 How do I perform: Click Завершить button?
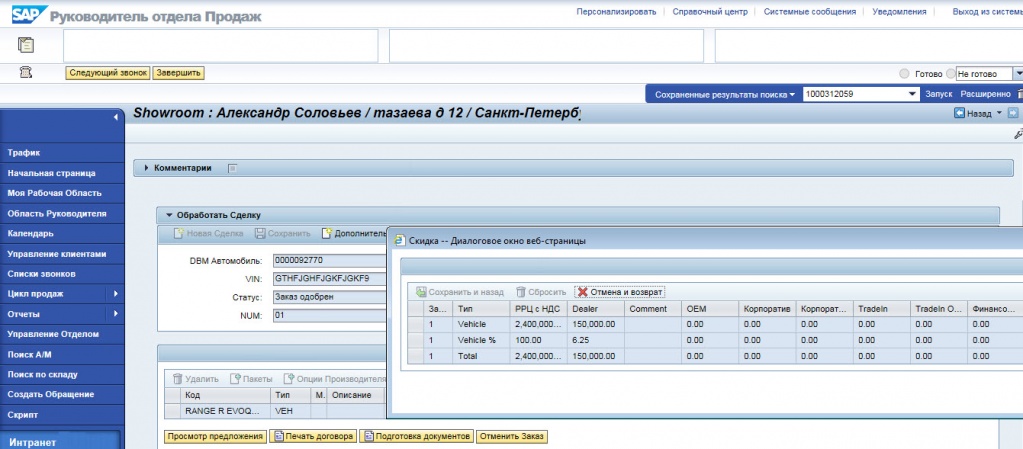click(179, 72)
